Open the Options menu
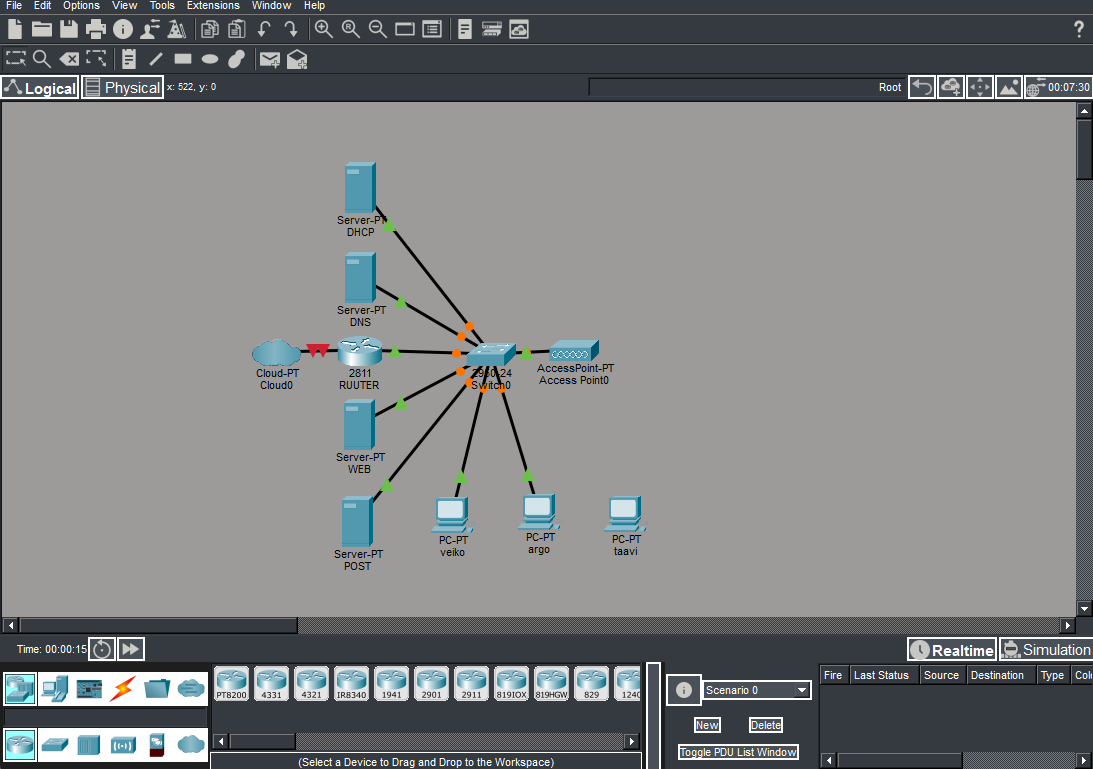This screenshot has height=769, width=1093. coord(82,6)
